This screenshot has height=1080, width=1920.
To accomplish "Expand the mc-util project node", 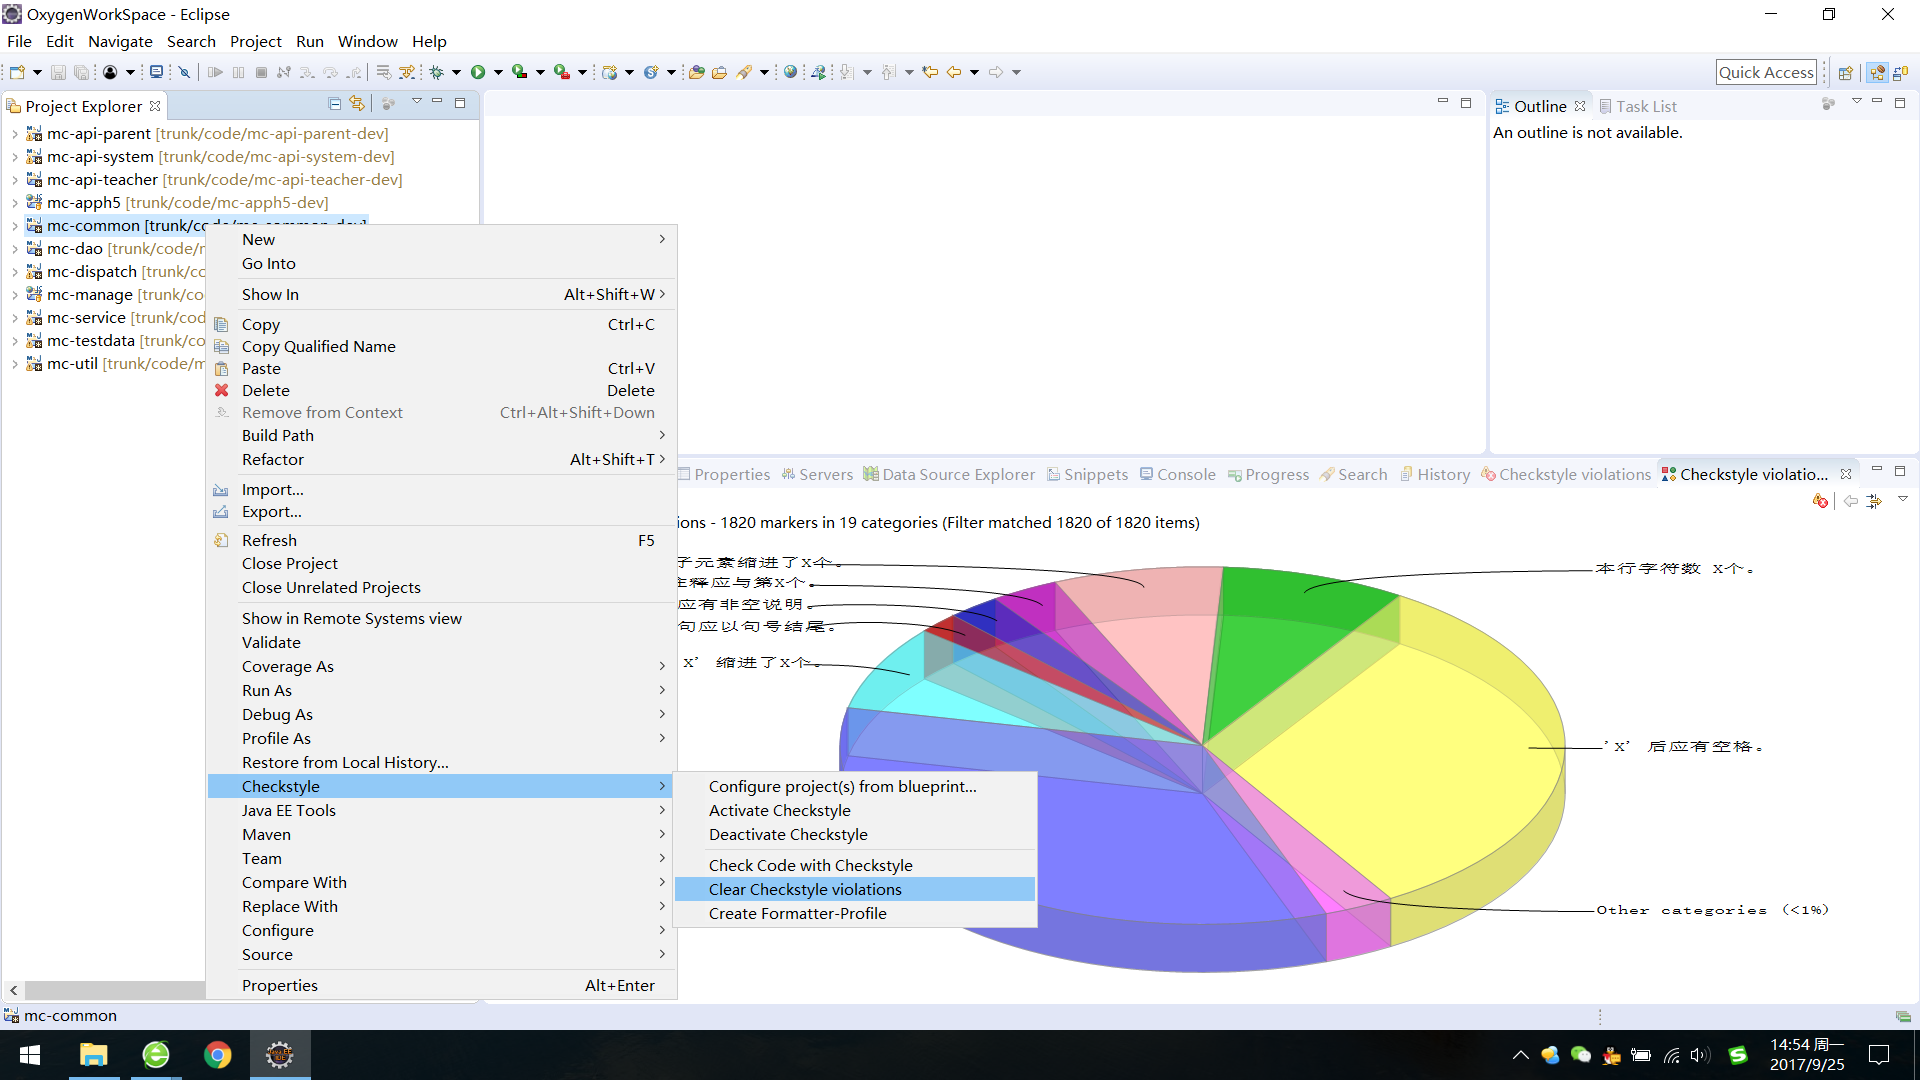I will pos(14,364).
